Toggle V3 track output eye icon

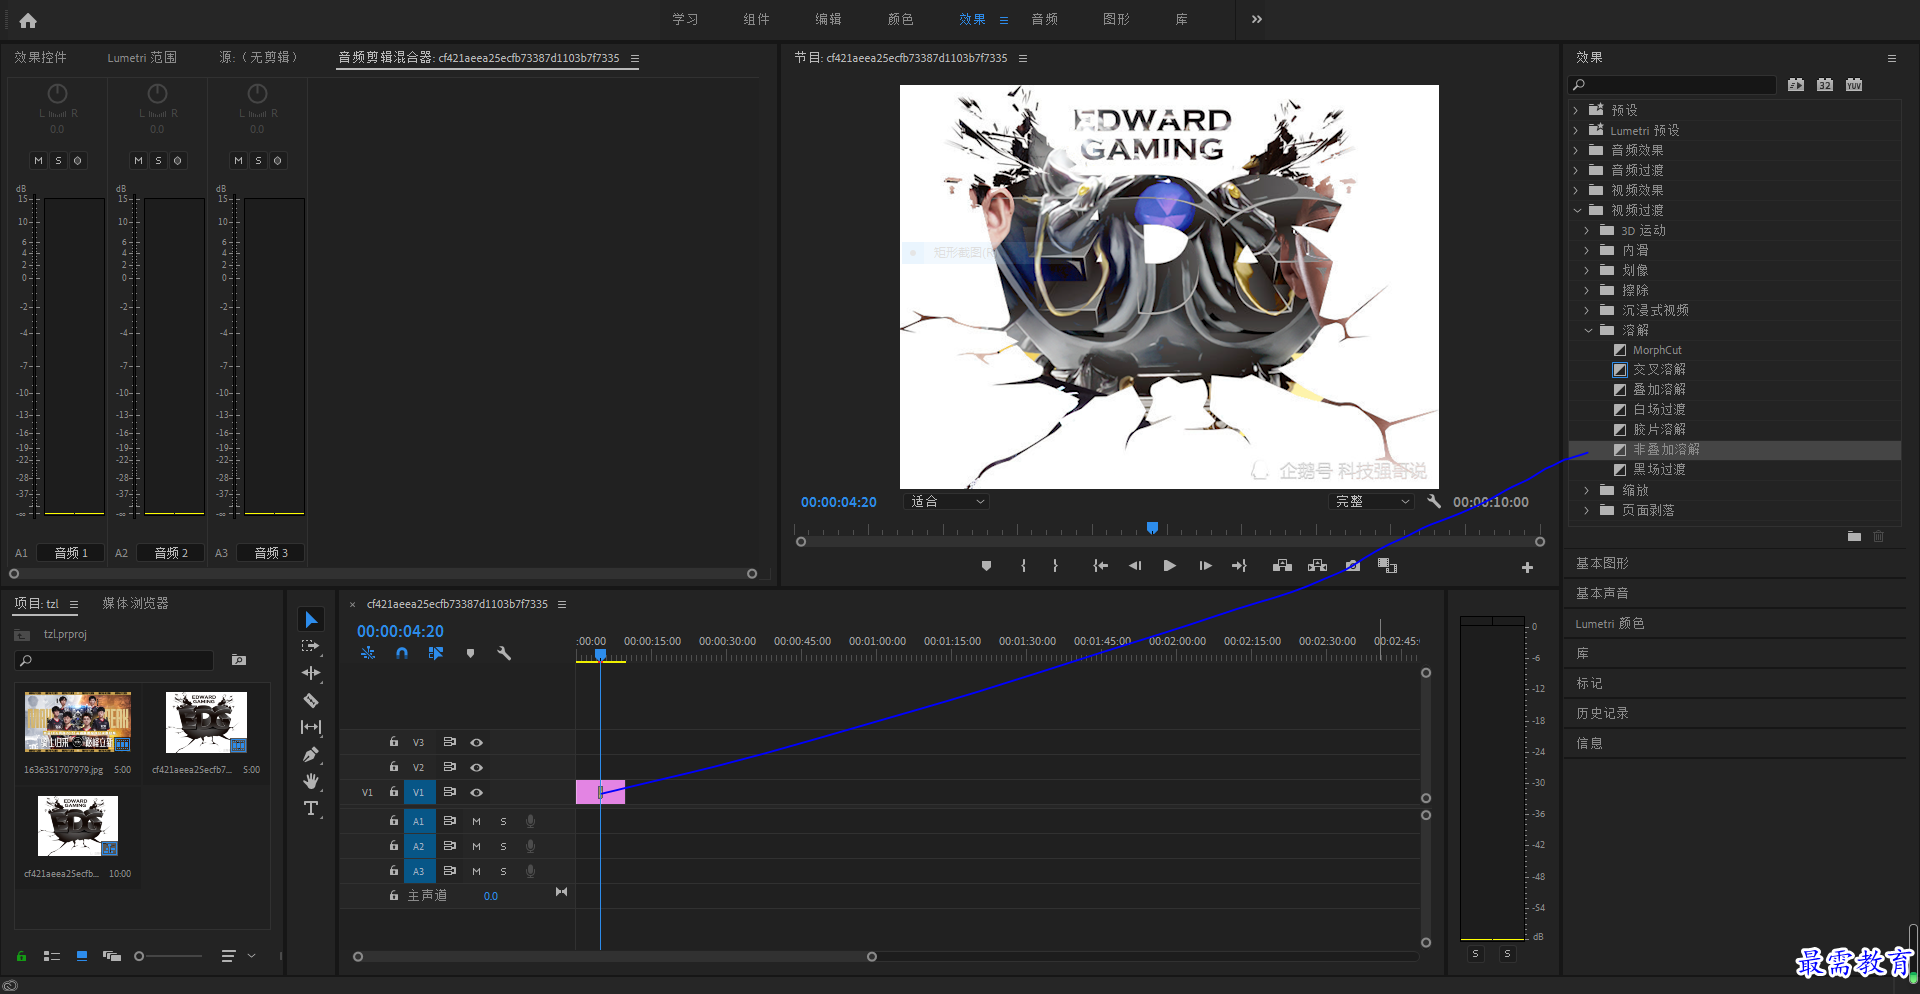tap(477, 742)
